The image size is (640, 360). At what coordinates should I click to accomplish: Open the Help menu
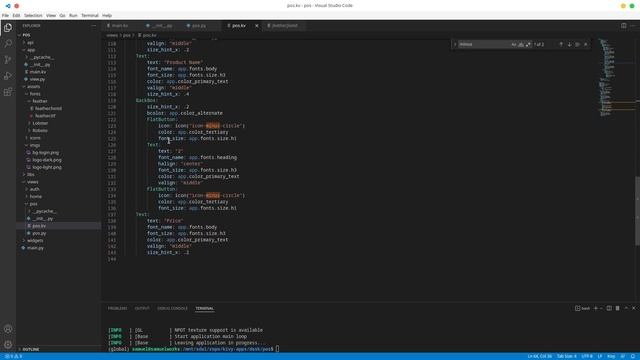[107, 16]
